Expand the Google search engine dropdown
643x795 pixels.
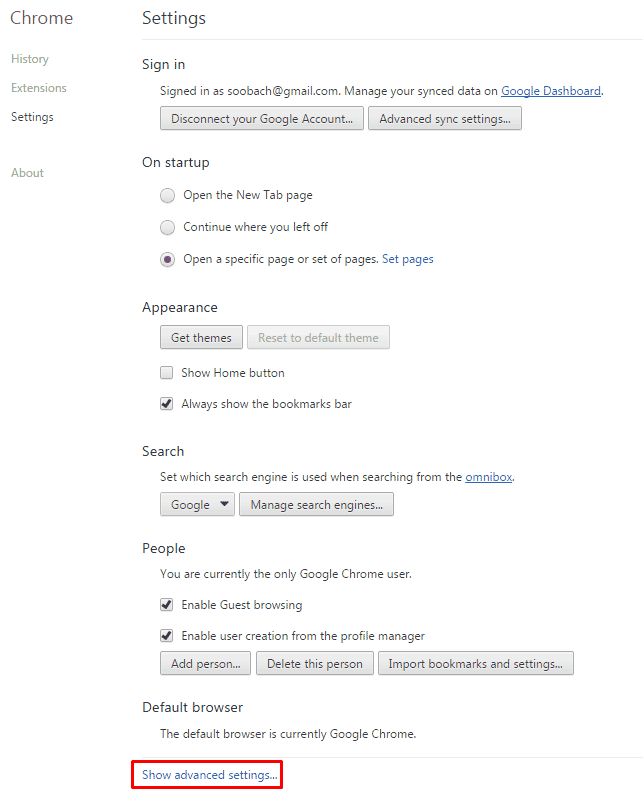[x=197, y=504]
